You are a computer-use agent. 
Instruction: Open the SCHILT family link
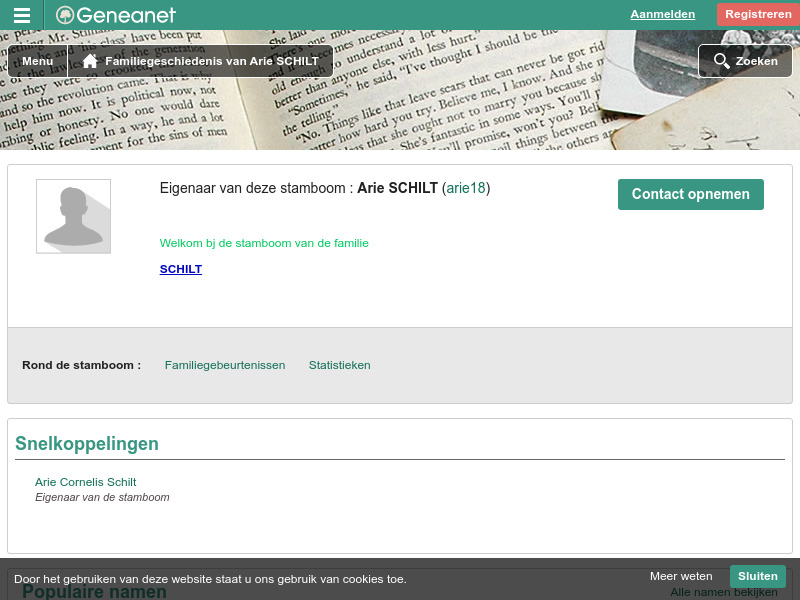[x=180, y=268]
